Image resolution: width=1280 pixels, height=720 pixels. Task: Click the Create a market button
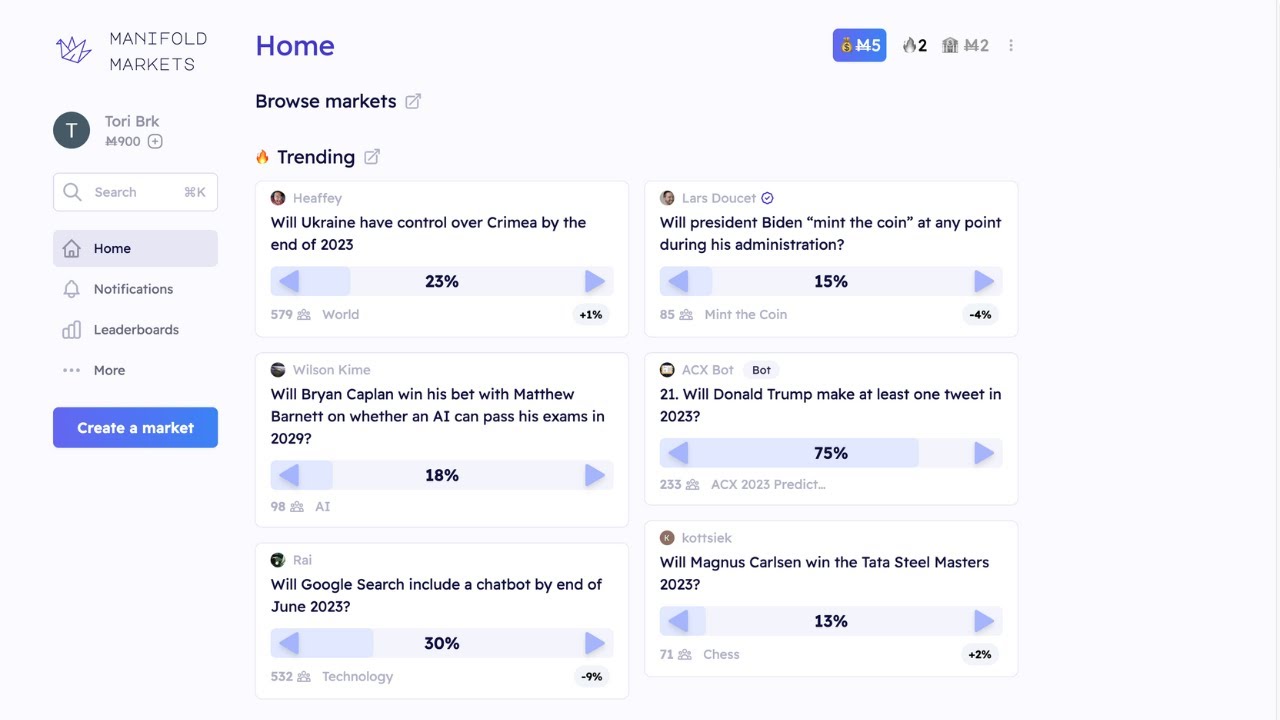pos(135,428)
